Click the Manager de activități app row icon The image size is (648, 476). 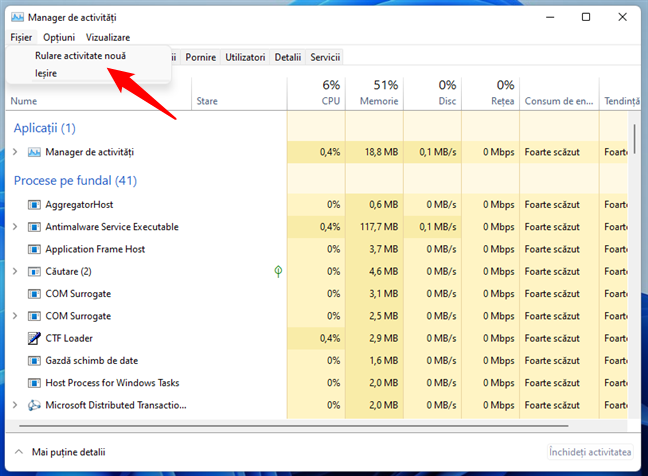(x=34, y=152)
